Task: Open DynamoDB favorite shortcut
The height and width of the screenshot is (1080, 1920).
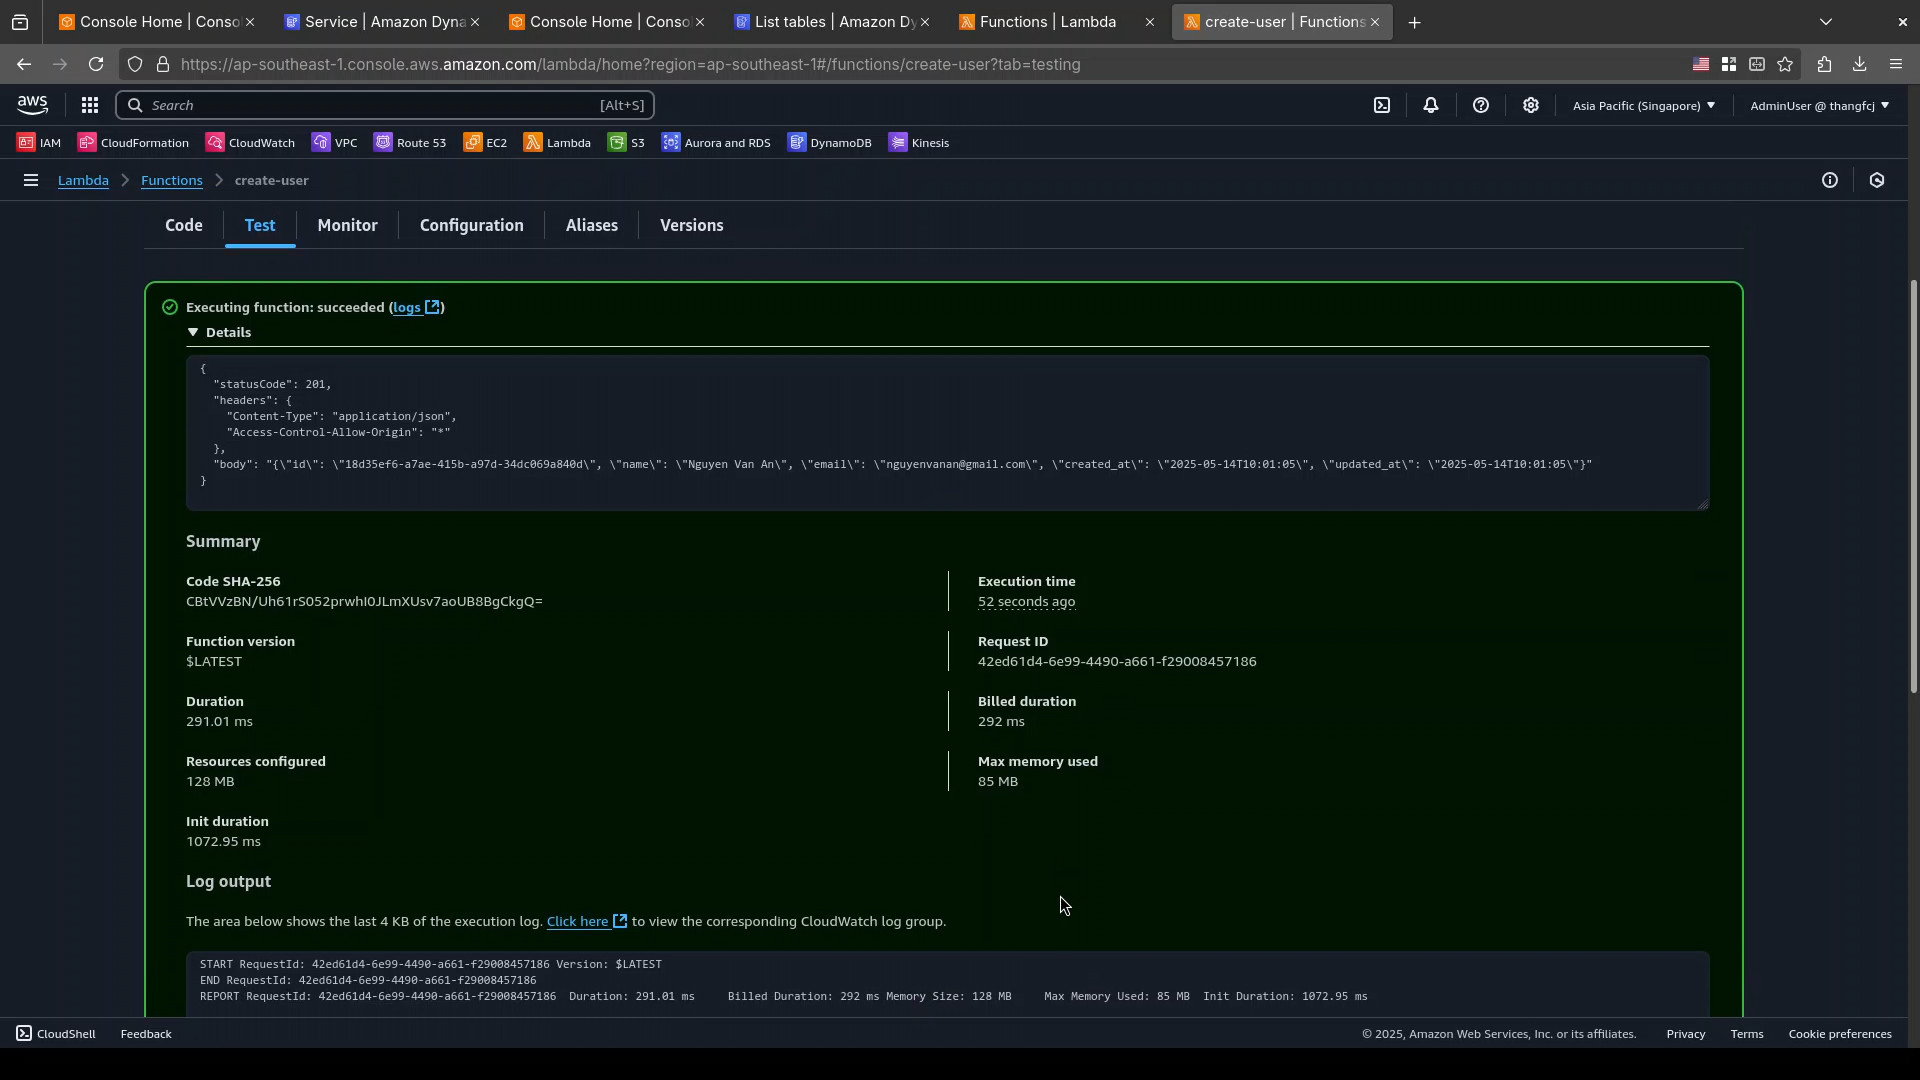Action: pyautogui.click(x=831, y=143)
